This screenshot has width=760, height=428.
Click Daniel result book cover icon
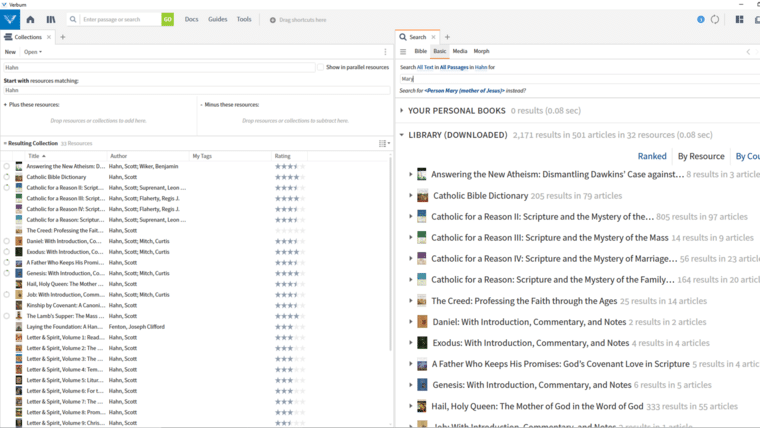coord(422,322)
